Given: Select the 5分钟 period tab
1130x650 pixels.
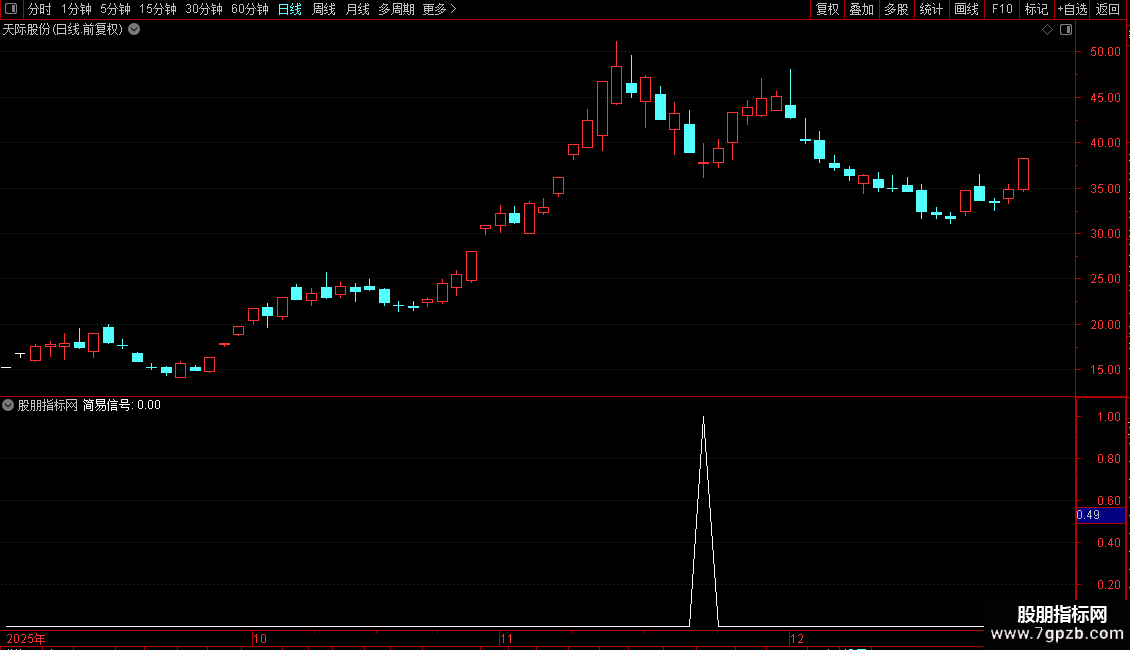Looking at the screenshot, I should (x=115, y=9).
